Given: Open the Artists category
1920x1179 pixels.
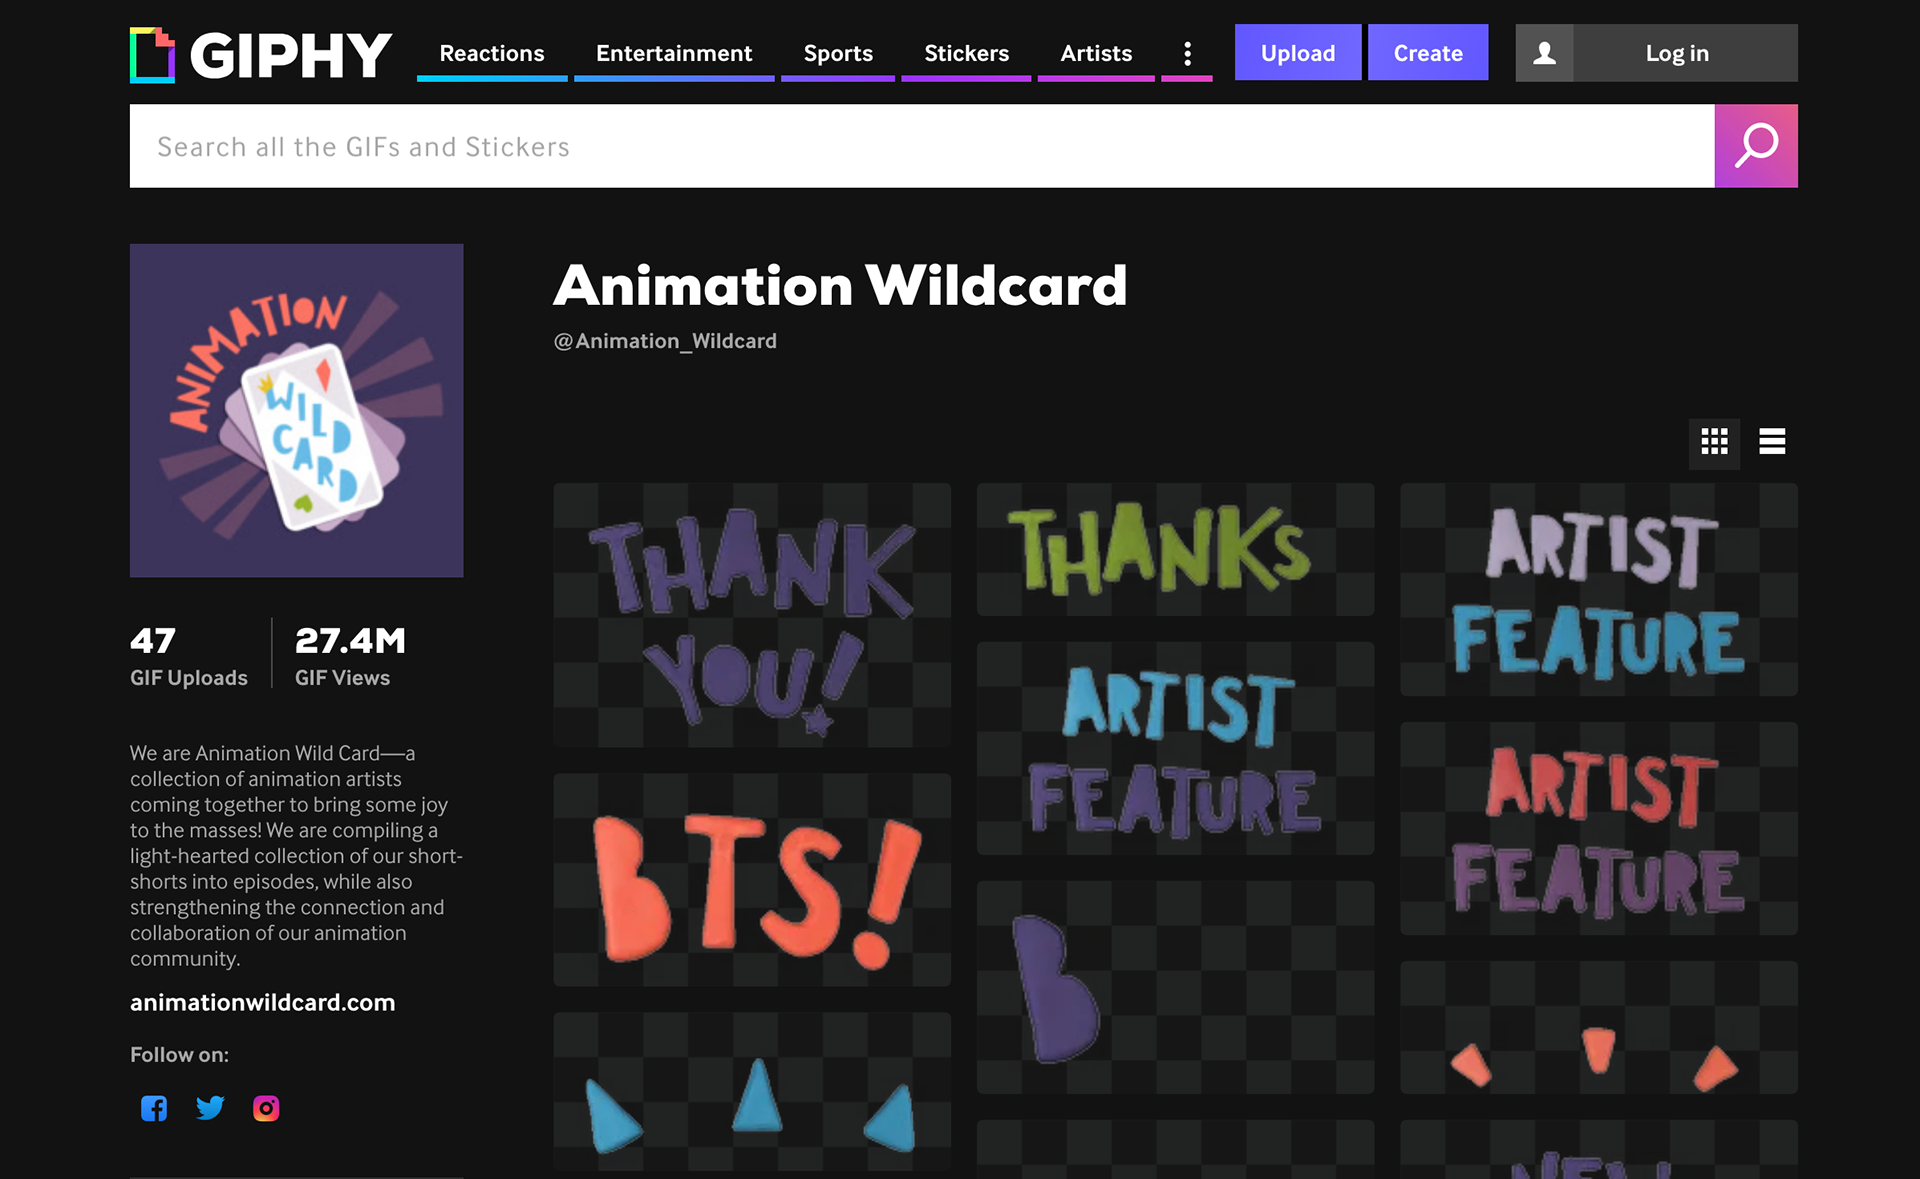Looking at the screenshot, I should [x=1096, y=53].
